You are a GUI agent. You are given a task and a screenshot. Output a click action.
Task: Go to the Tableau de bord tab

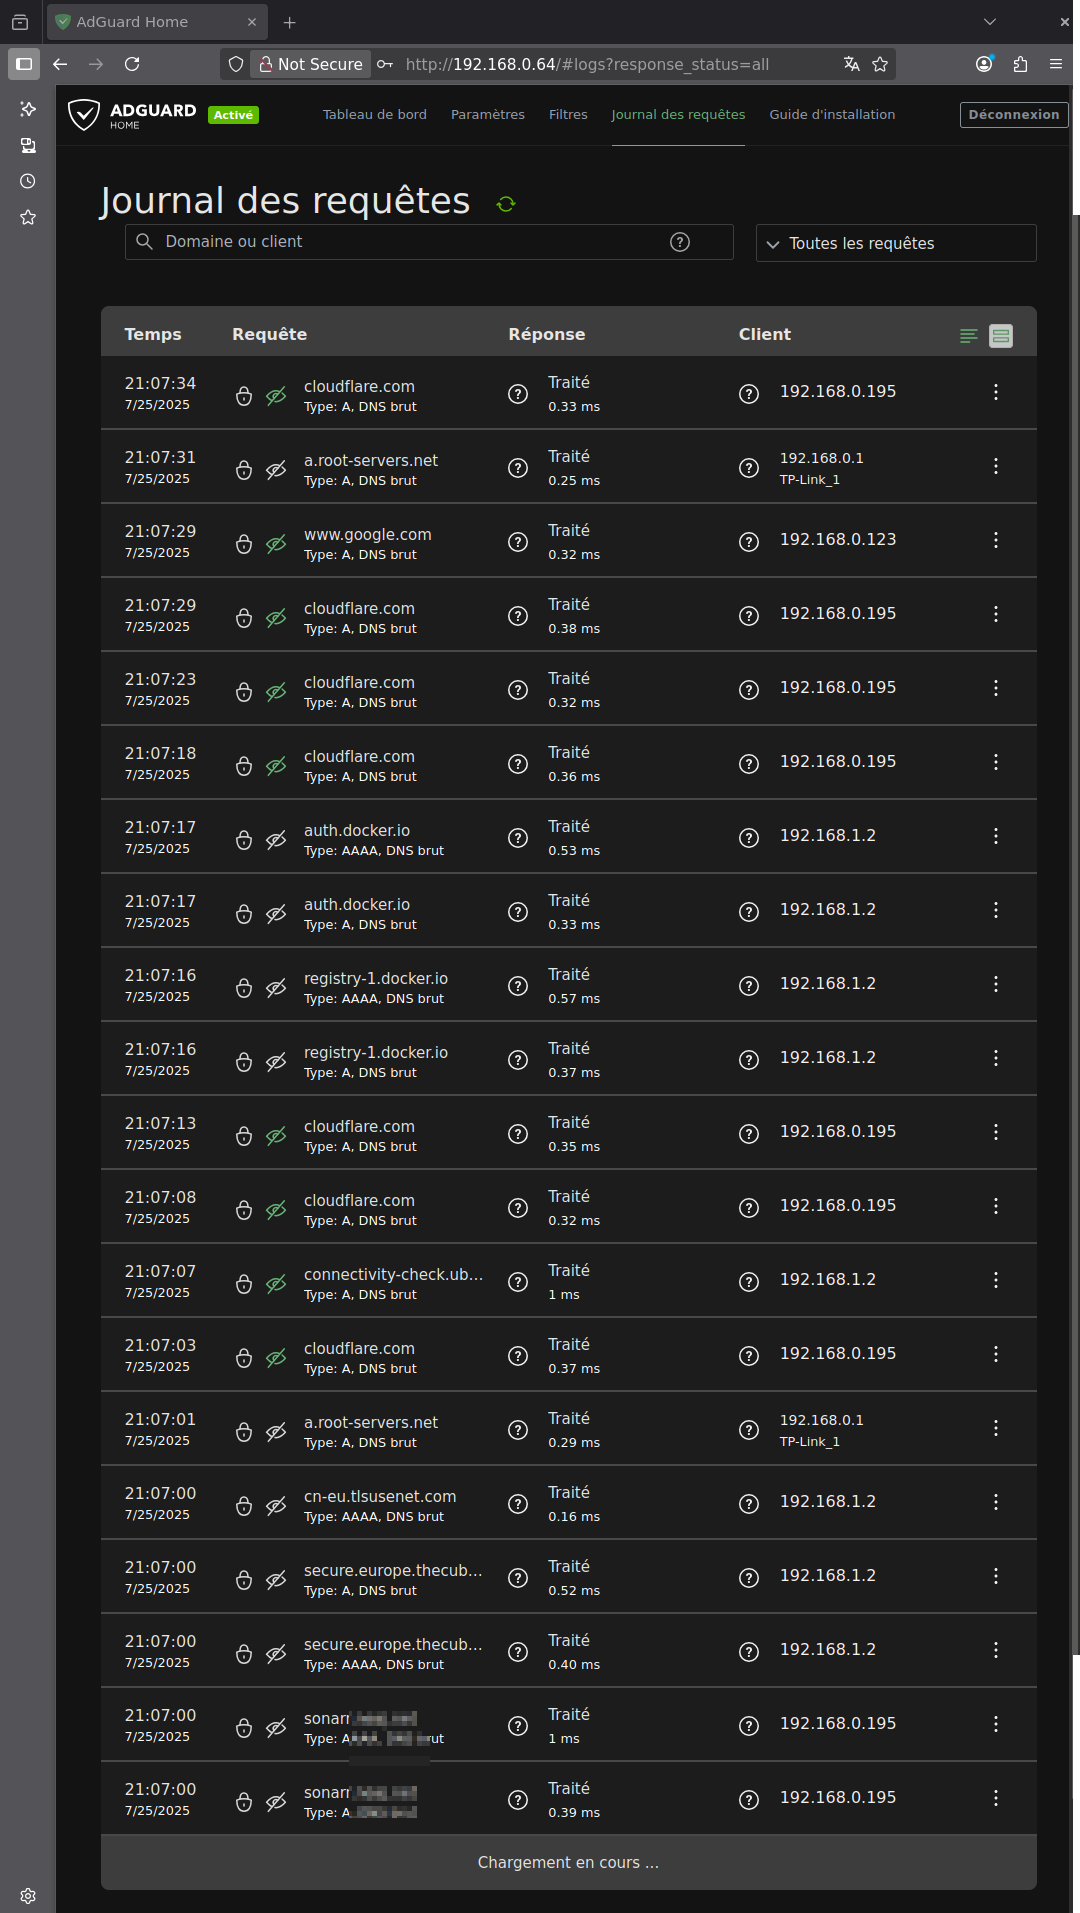point(374,115)
